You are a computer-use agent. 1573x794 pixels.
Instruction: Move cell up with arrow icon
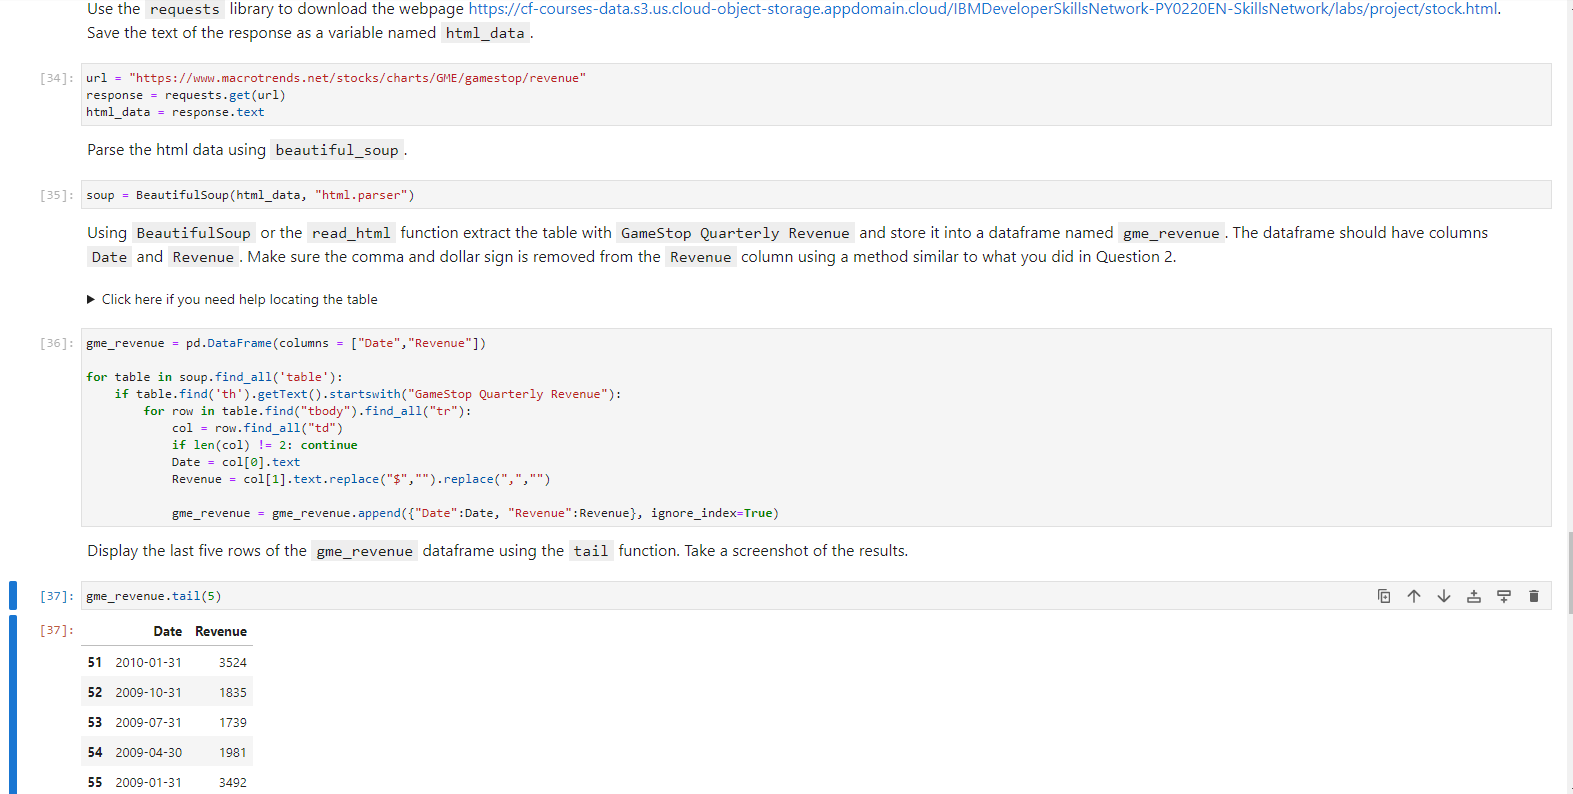coord(1414,596)
